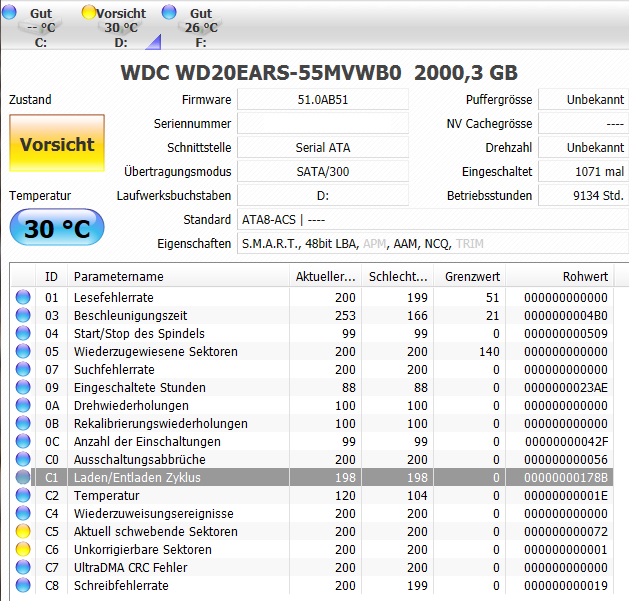Select the Unkorrigierbare Sektoren parameter name
This screenshot has width=637, height=608.
pyautogui.click(x=143, y=550)
